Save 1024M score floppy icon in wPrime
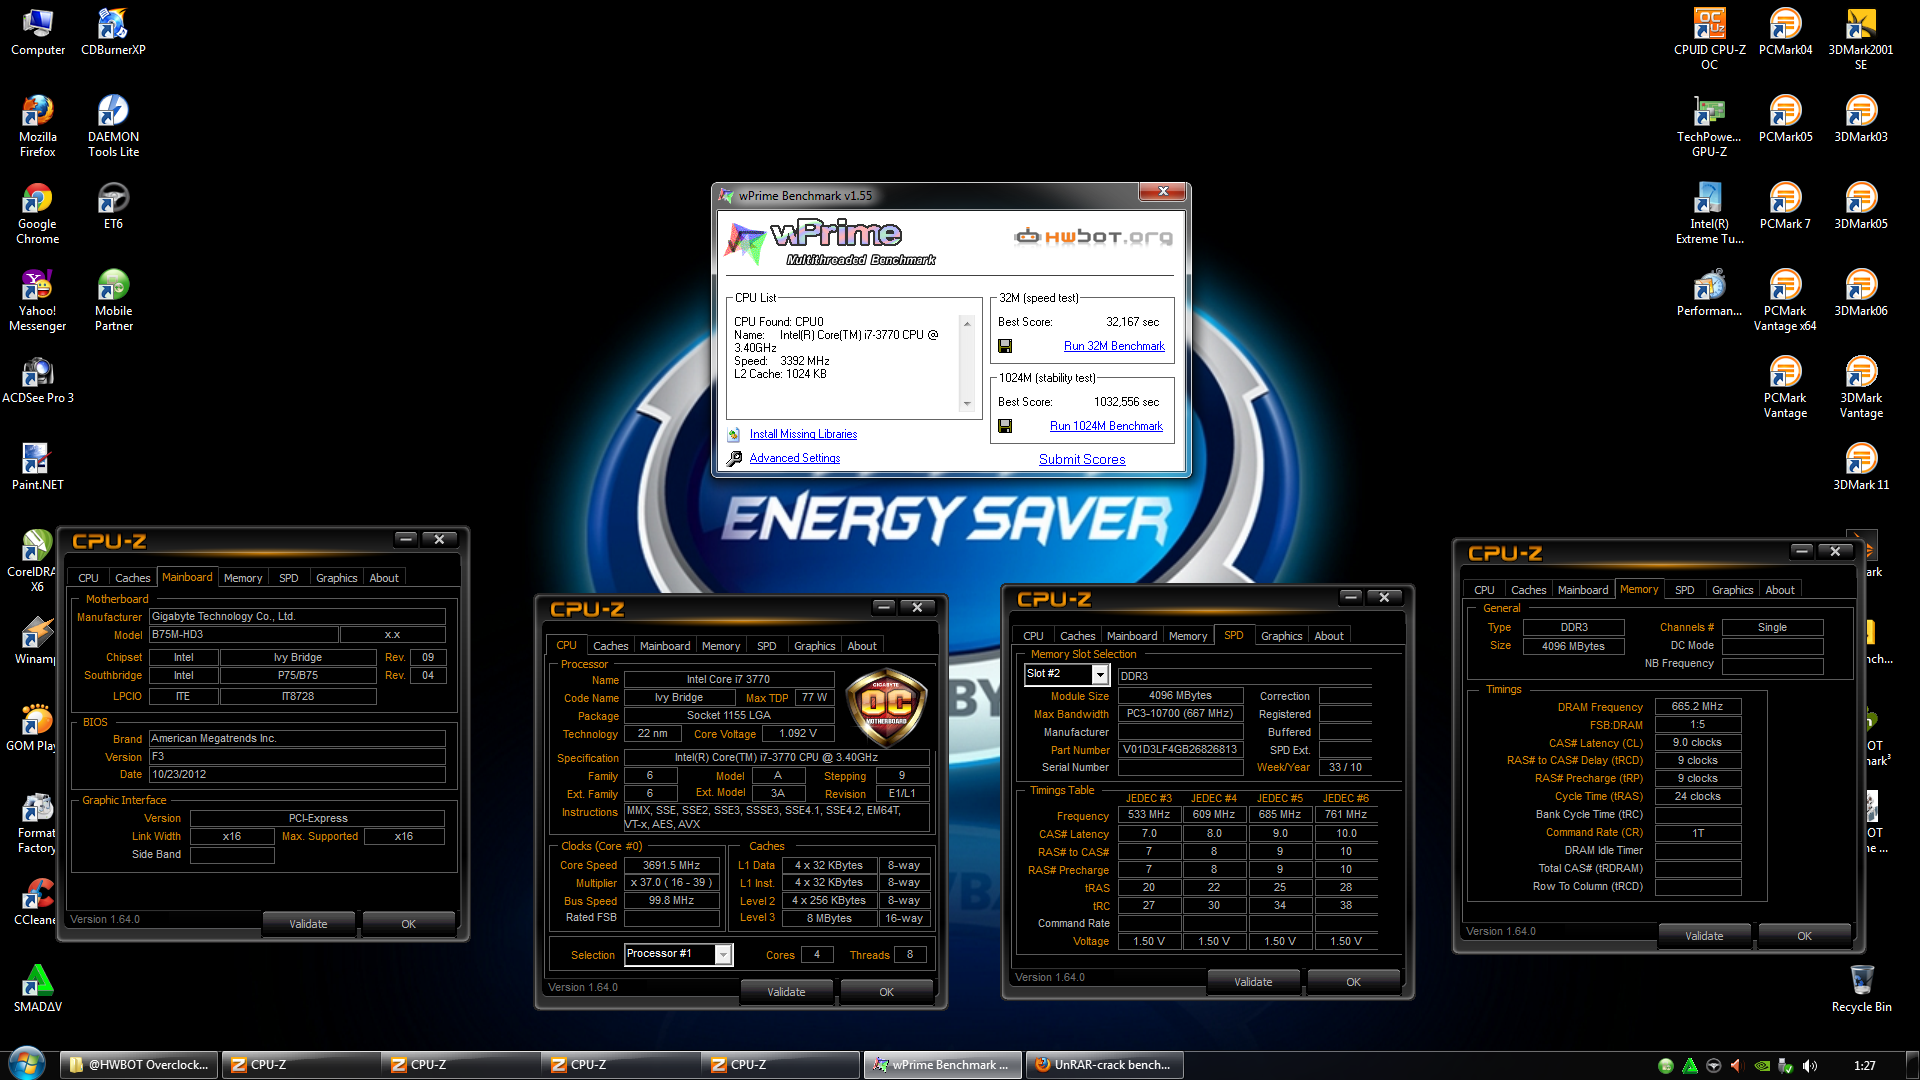Screen dimensions: 1920x1080 [1005, 426]
